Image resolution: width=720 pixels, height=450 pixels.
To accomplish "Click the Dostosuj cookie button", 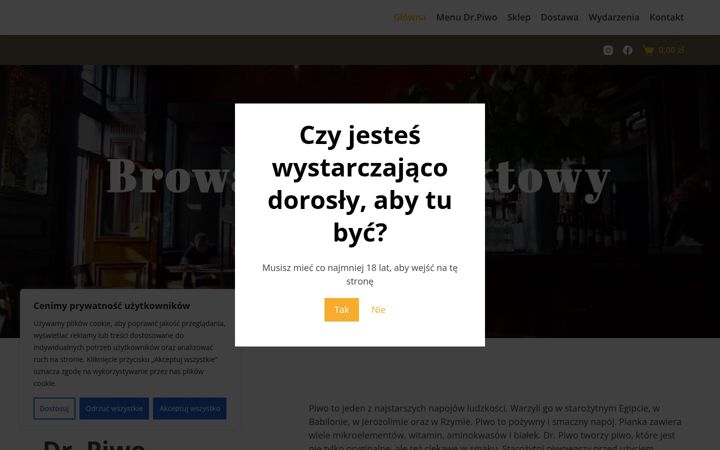I will click(x=54, y=408).
